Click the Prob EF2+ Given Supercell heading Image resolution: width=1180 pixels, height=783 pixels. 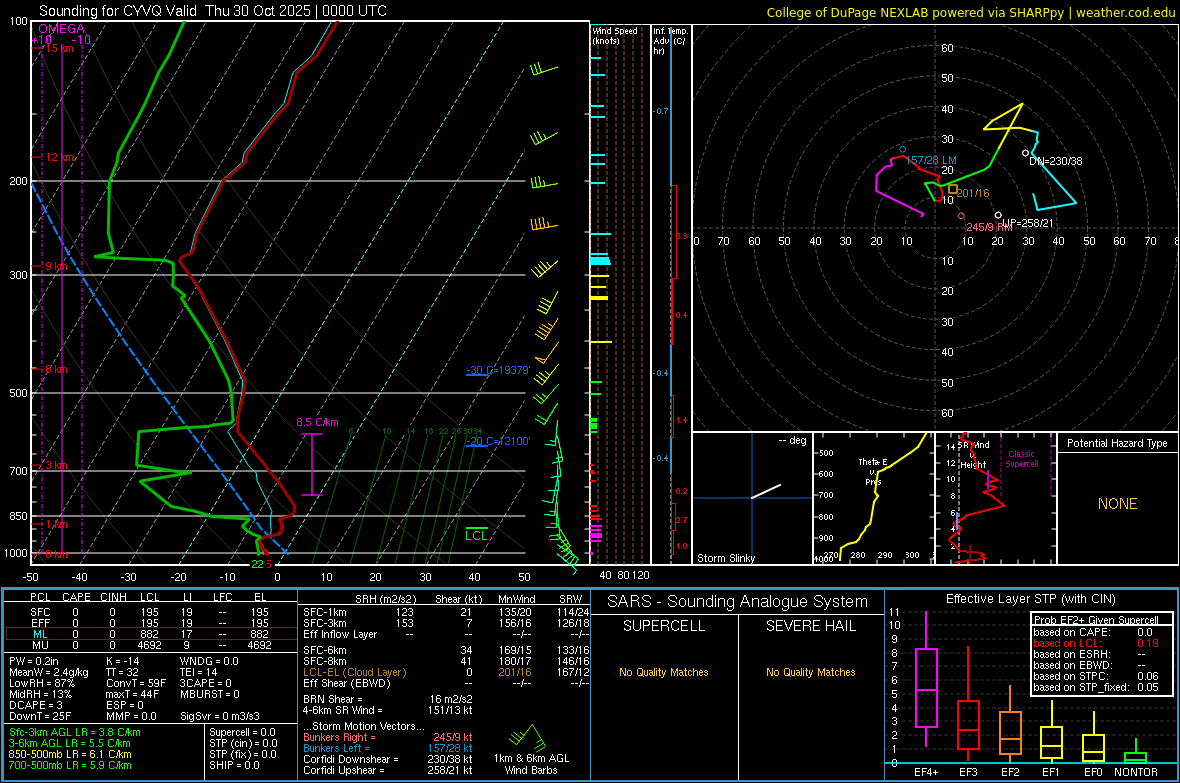click(x=1096, y=620)
